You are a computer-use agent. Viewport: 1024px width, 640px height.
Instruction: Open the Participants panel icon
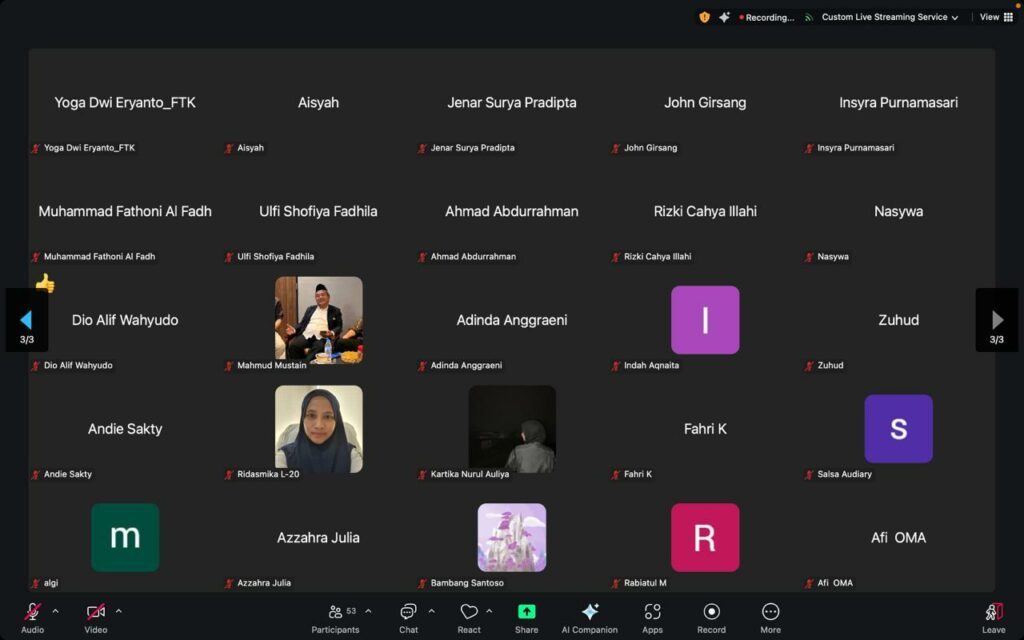pyautogui.click(x=335, y=612)
